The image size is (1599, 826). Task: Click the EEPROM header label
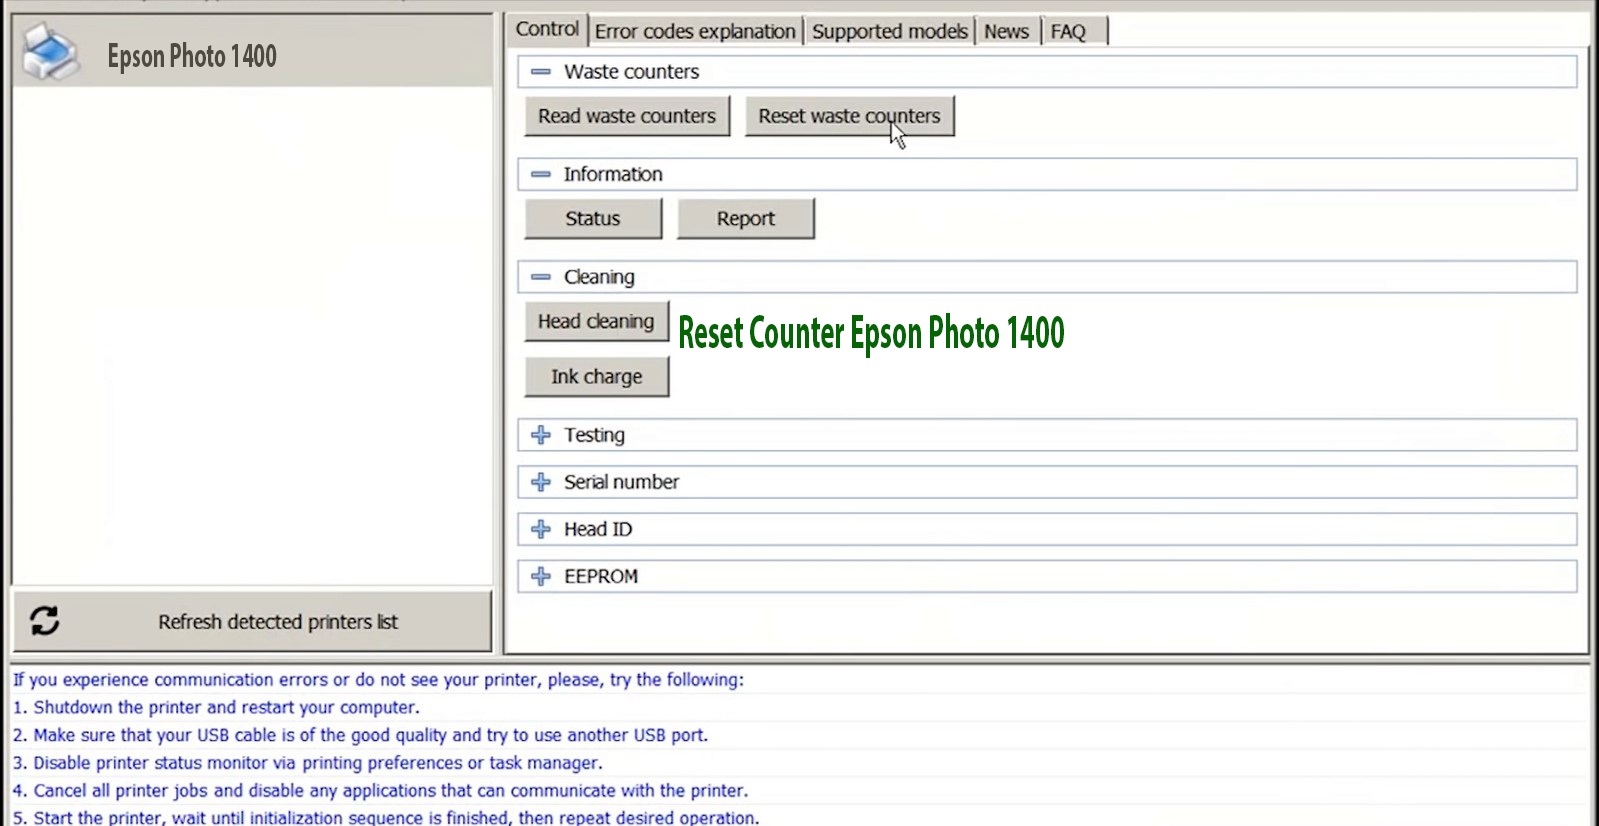[601, 576]
